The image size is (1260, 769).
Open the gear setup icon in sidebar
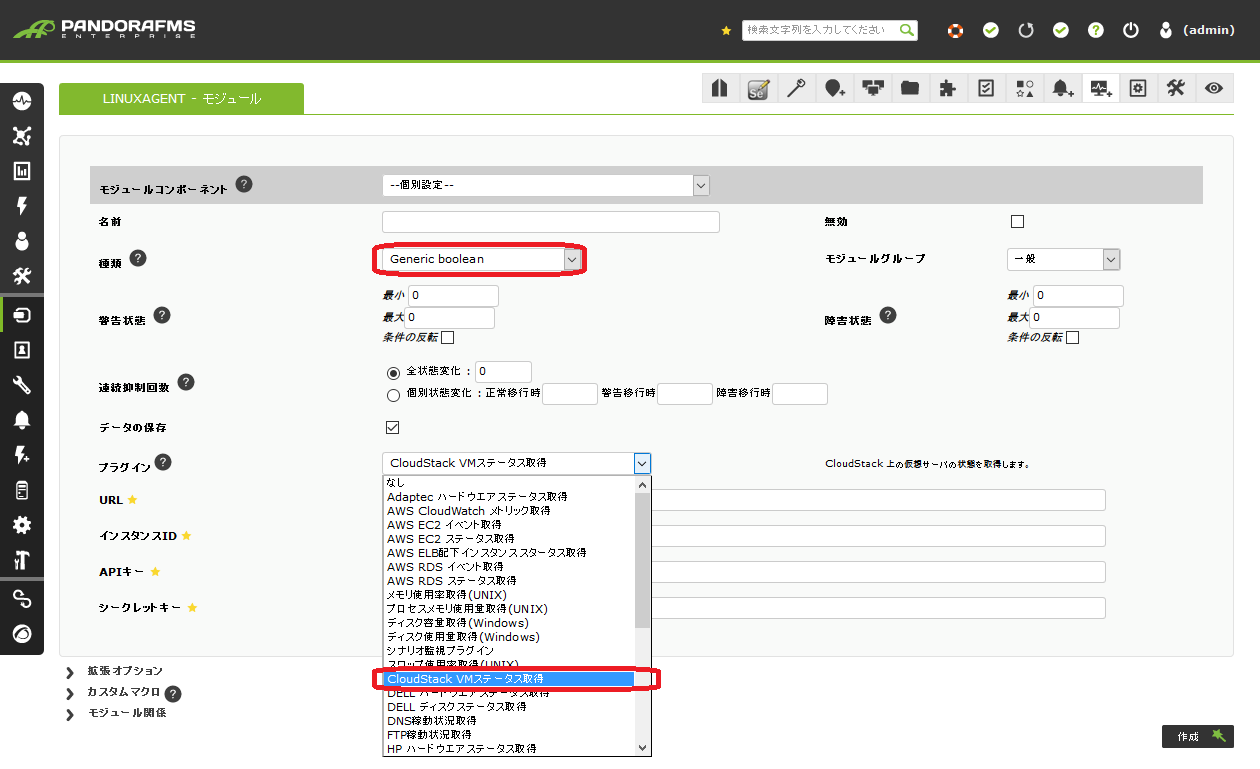click(x=22, y=525)
